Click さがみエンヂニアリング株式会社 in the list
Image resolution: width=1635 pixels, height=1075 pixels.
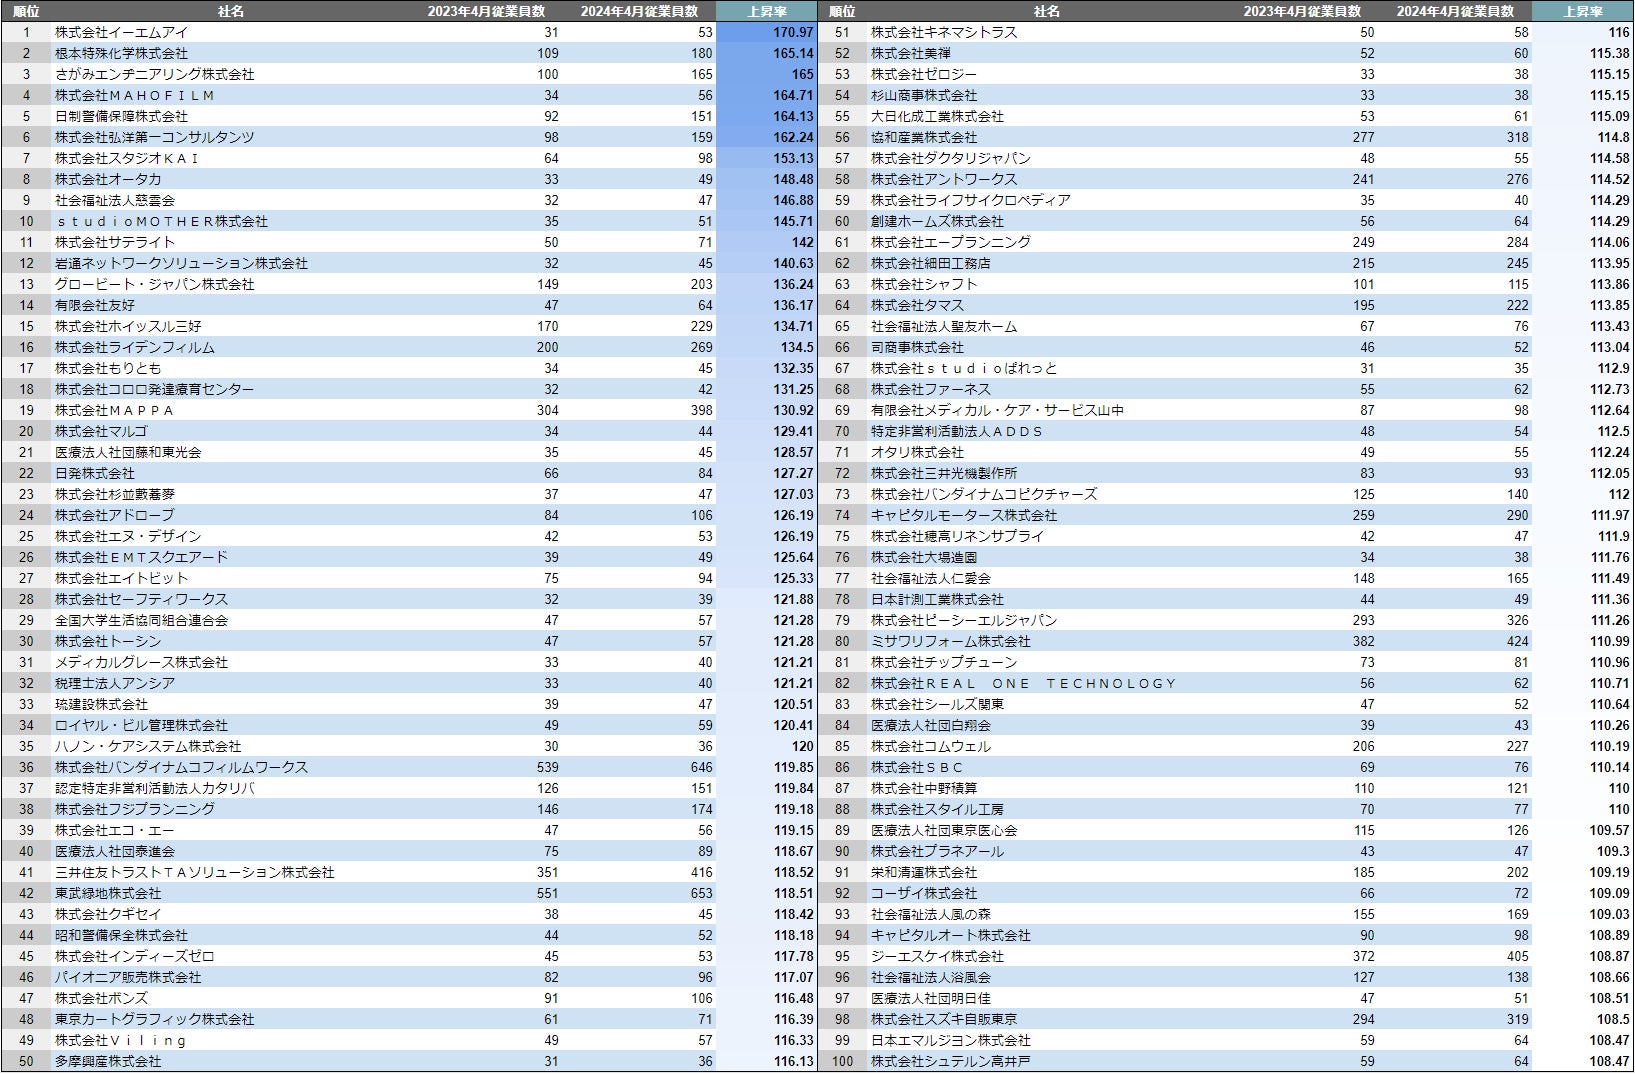[x=155, y=74]
